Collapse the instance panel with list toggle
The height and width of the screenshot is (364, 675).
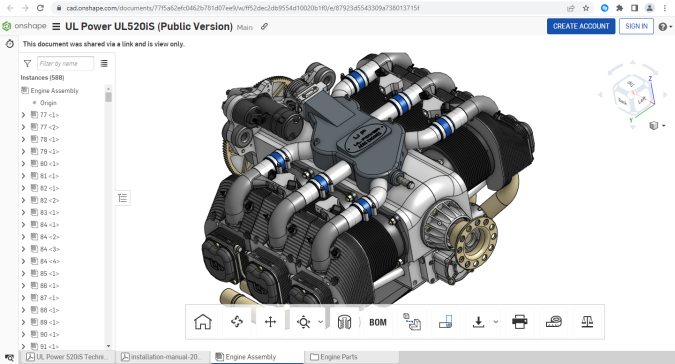123,198
